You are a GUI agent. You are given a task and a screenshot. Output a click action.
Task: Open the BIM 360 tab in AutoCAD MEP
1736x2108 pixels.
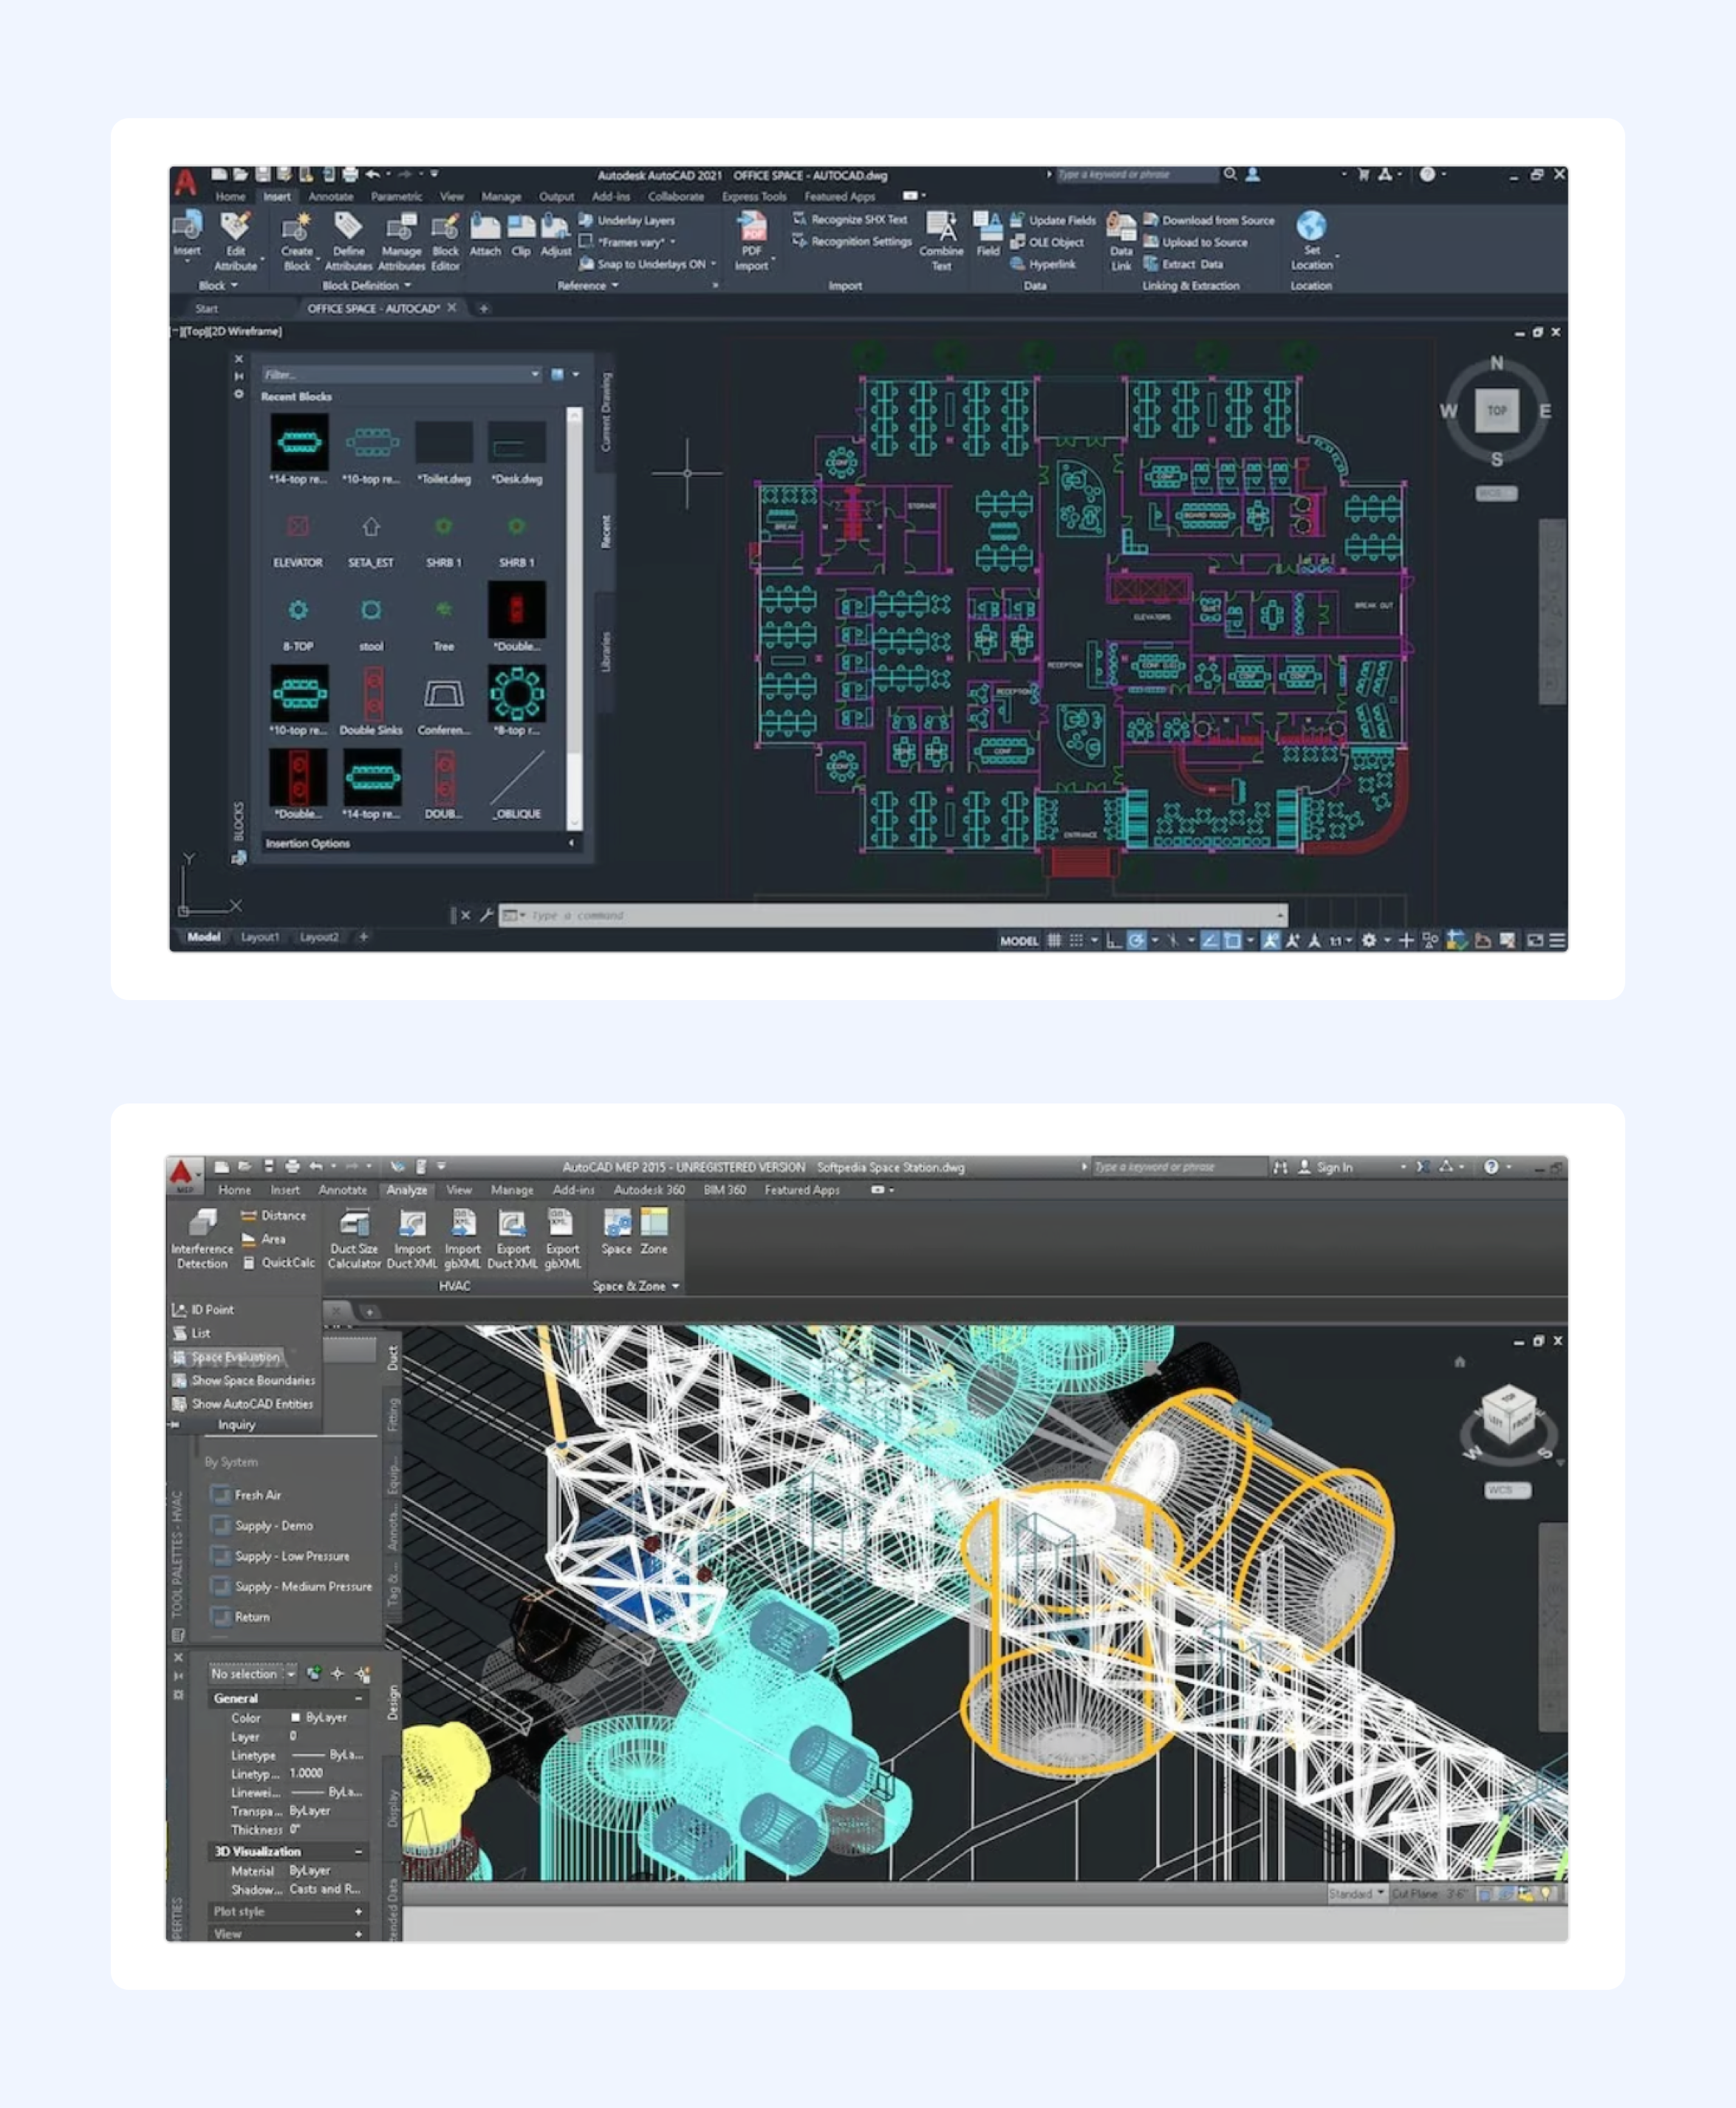725,1190
